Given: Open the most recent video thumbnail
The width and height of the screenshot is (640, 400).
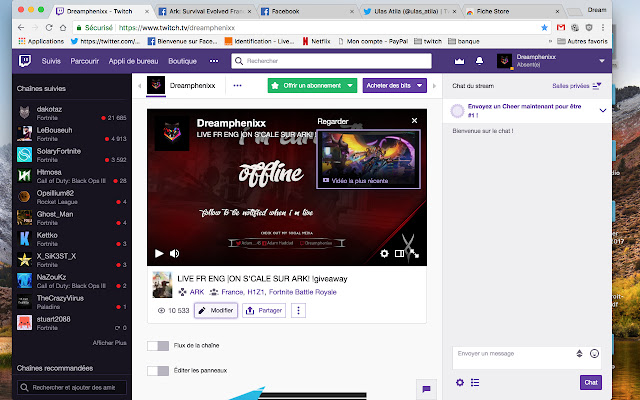Looking at the screenshot, I should click(x=368, y=159).
